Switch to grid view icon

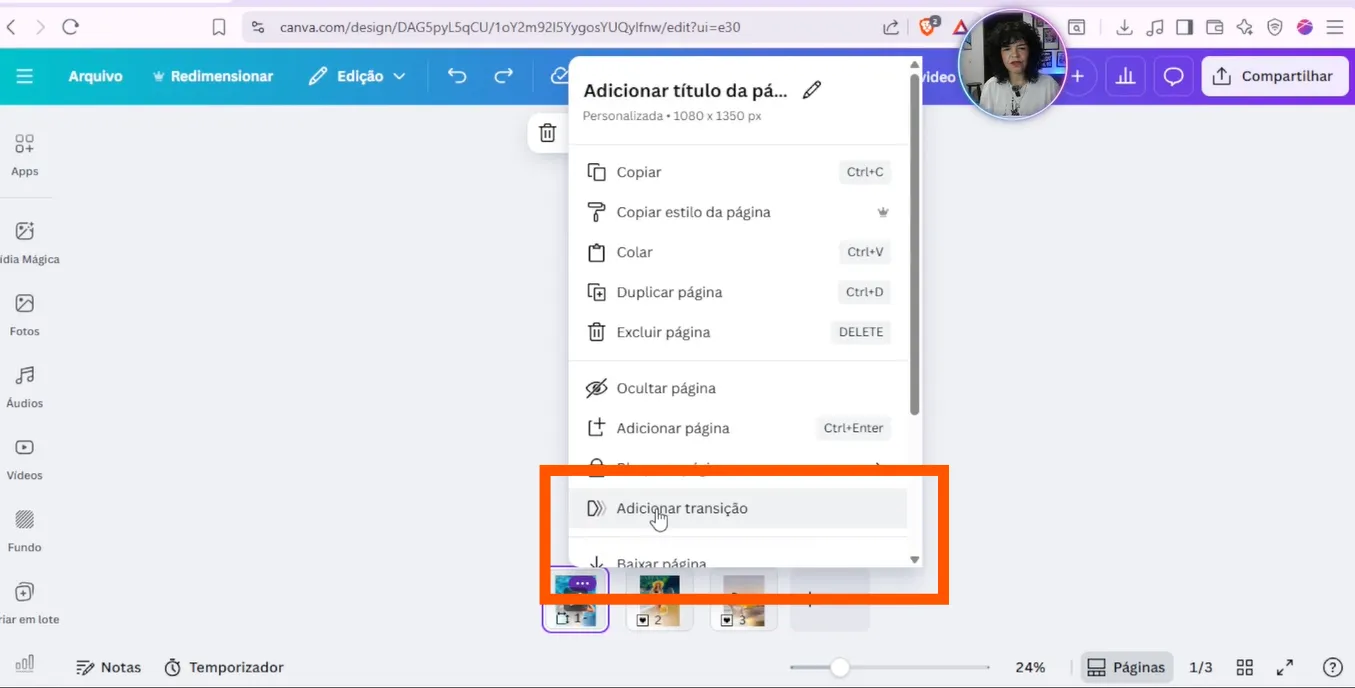[x=1245, y=667]
